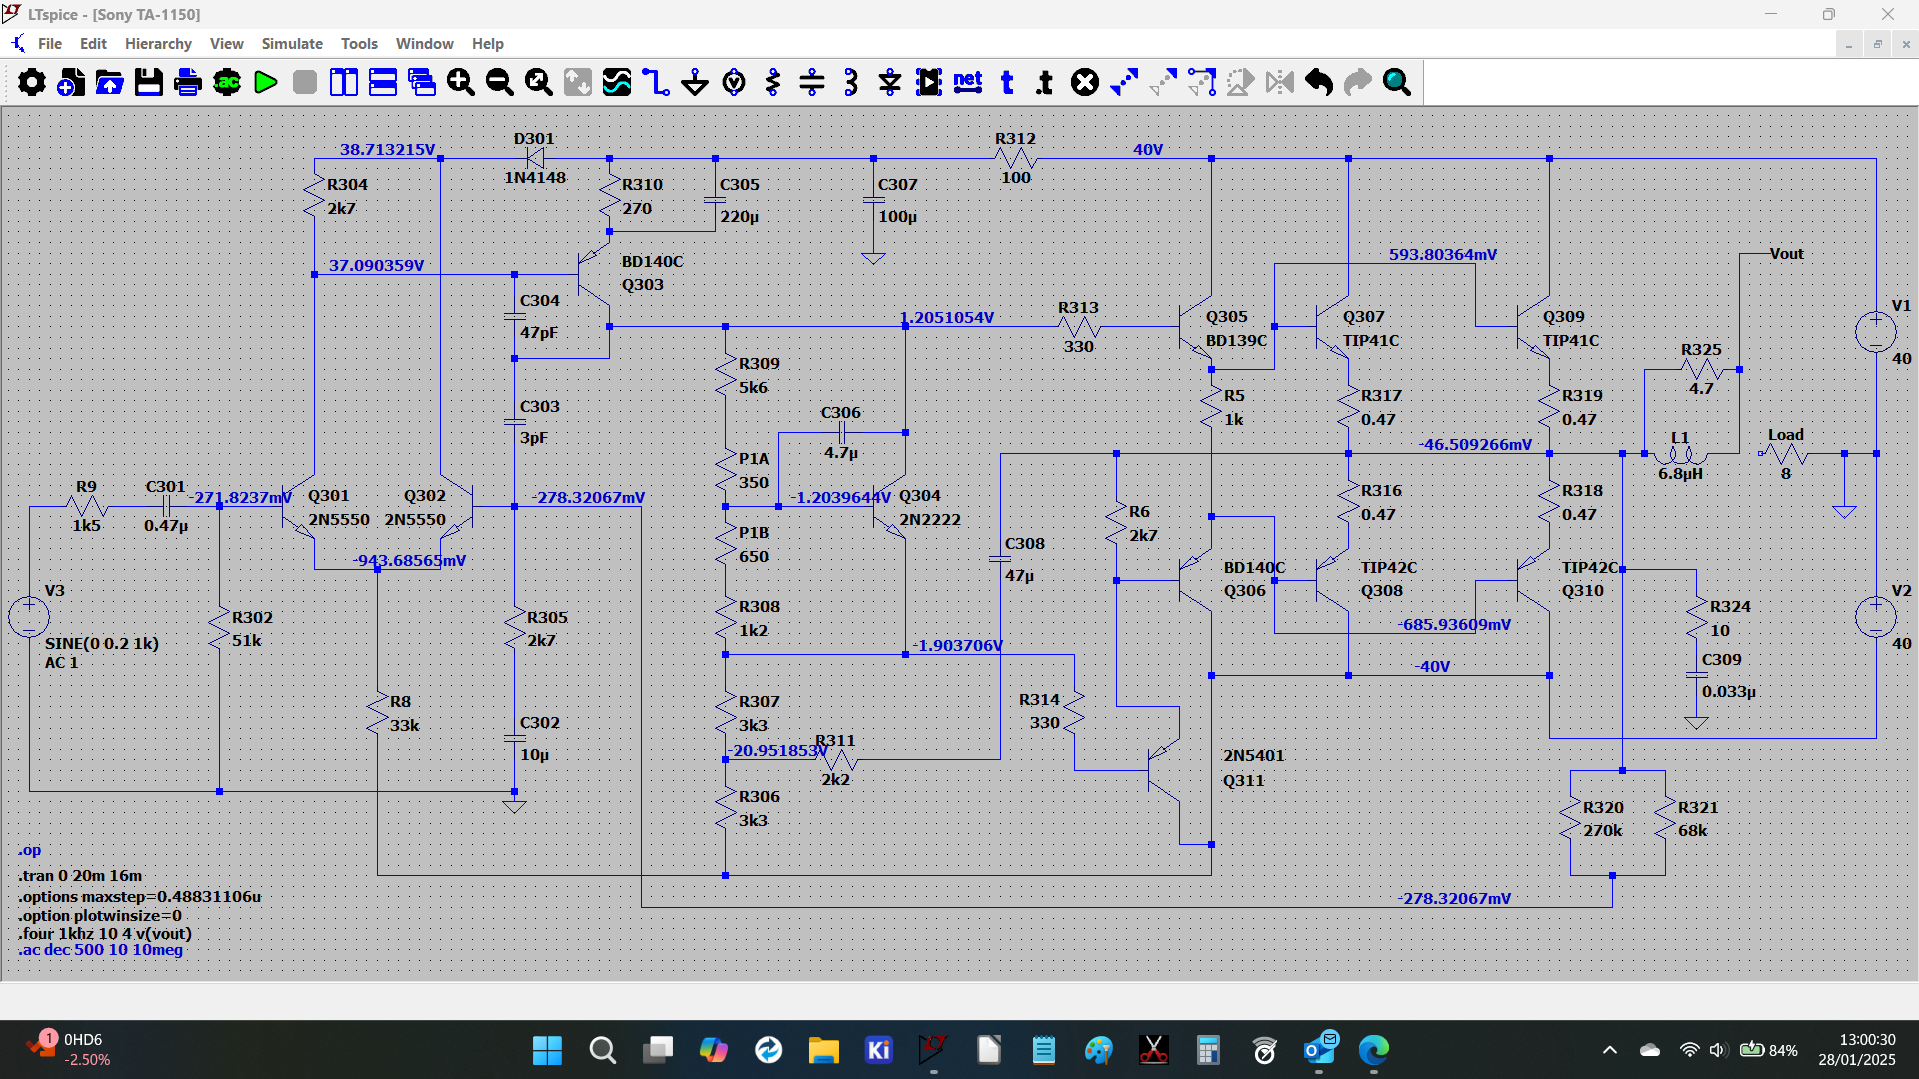Open the Help menu
This screenshot has height=1079, width=1919.
coord(488,44)
